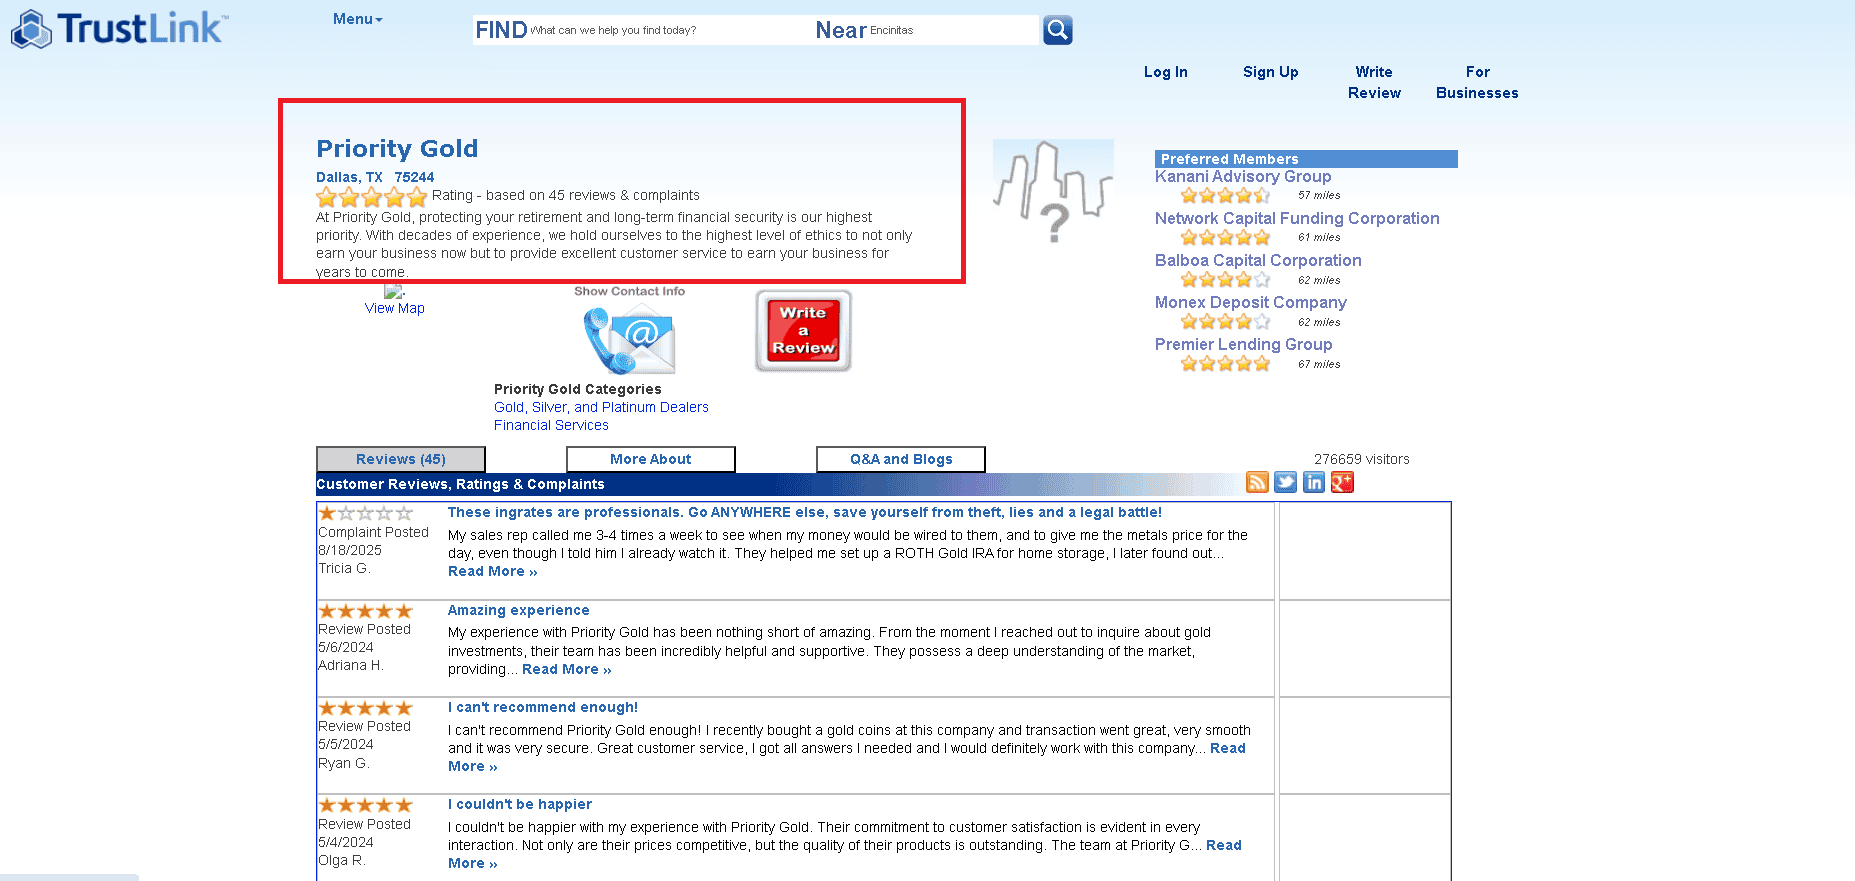Click star rating on Adriana H. review
Viewport: 1855px width, 881px height.
coord(365,611)
